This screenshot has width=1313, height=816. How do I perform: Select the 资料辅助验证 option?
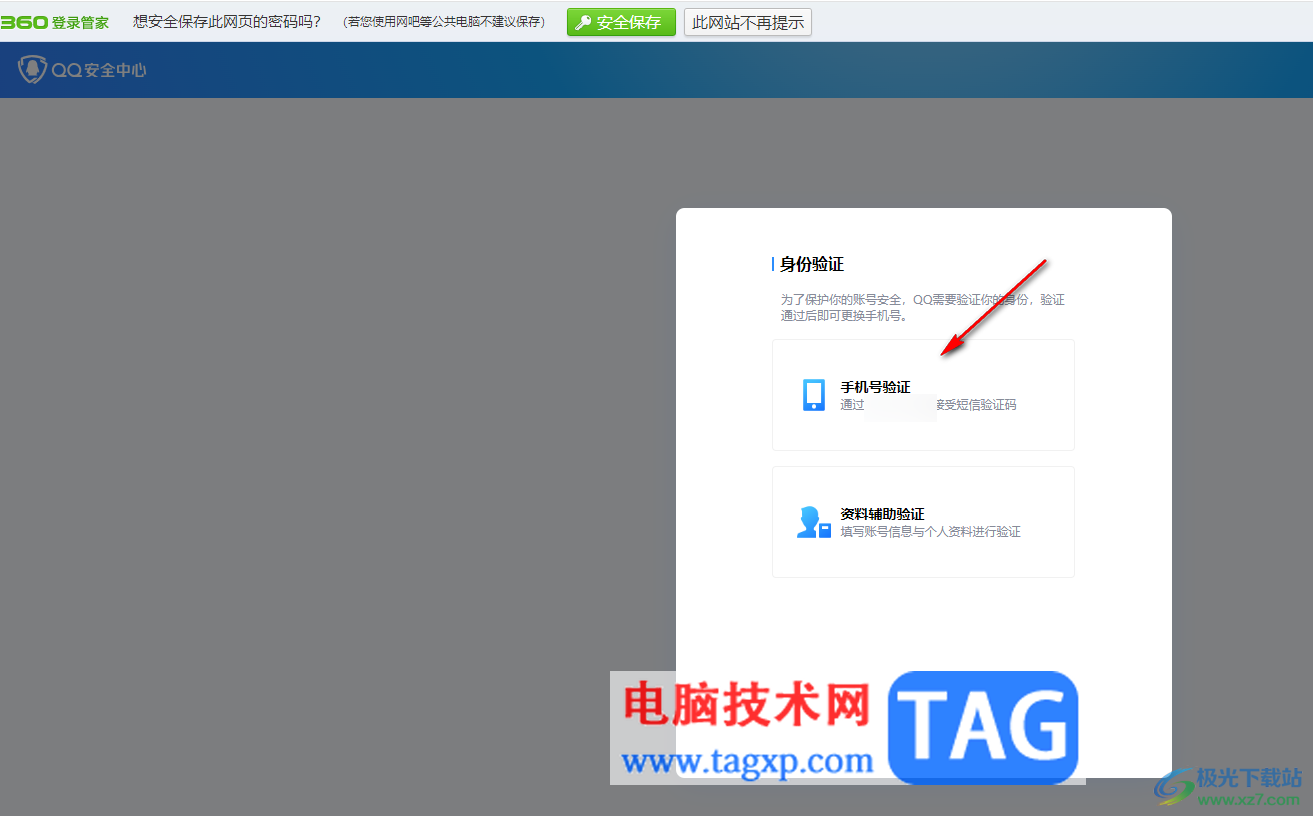tap(923, 522)
